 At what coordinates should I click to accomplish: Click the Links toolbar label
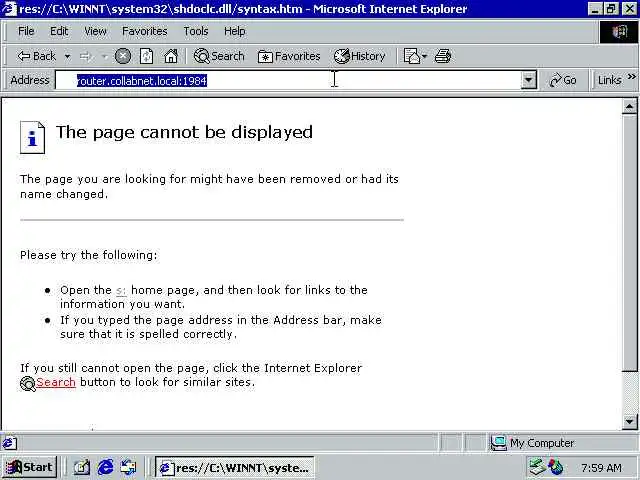pos(609,80)
